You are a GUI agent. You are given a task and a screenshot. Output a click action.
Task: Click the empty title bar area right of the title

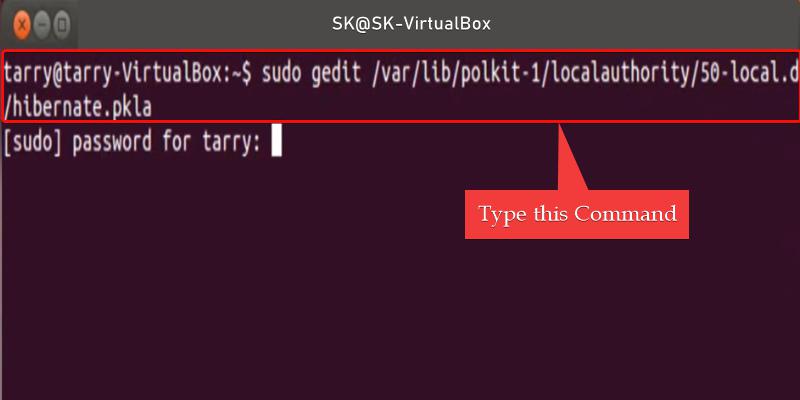tap(650, 22)
